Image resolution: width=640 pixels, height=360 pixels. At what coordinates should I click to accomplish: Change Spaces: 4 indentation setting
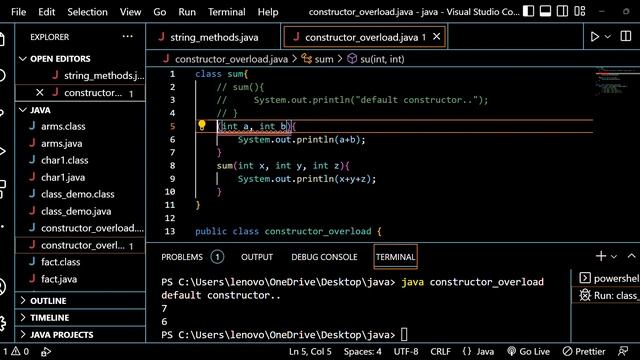coord(362,351)
